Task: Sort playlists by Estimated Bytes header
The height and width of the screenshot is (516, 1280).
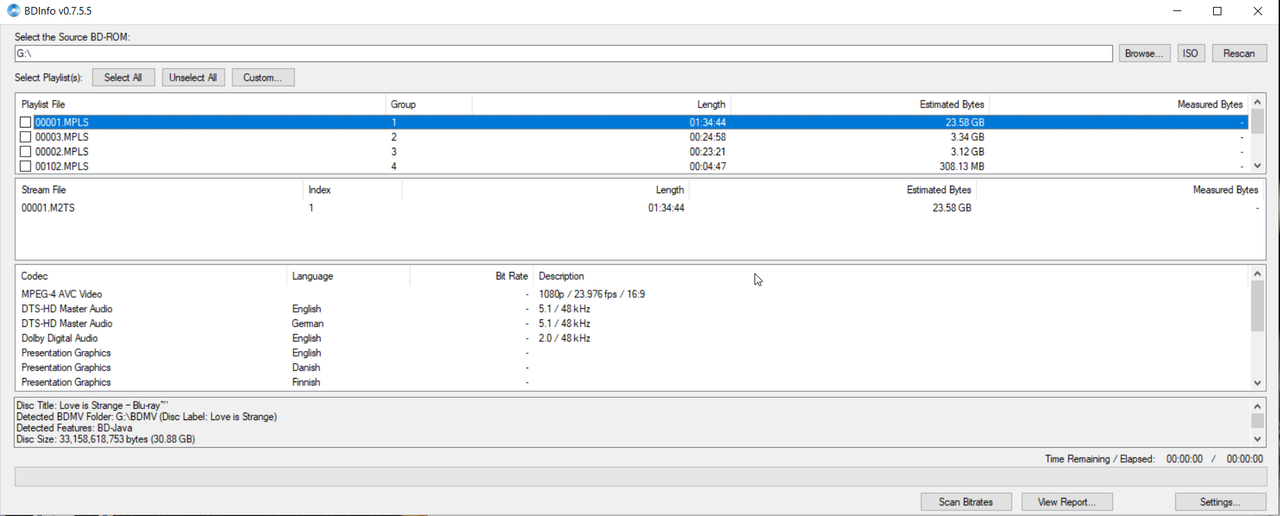Action: [860, 104]
